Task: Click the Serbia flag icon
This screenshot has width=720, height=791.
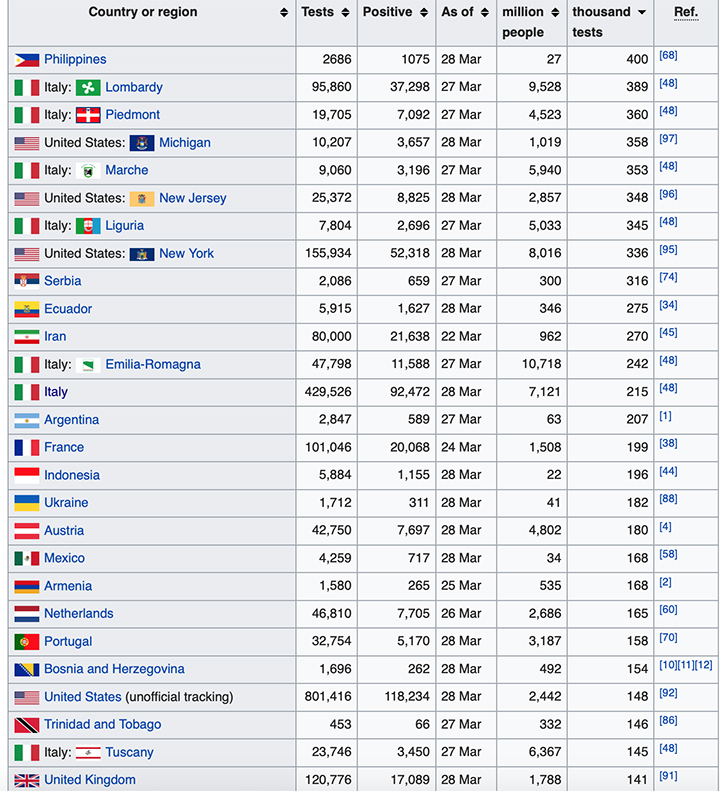Action: click(x=27, y=281)
